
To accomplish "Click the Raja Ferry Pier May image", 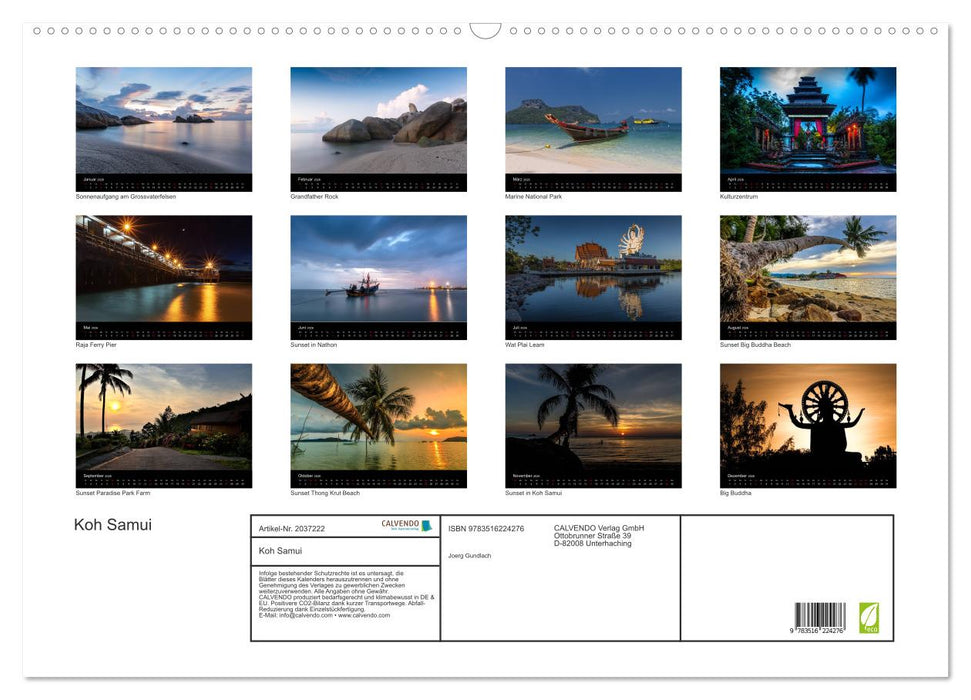I will tap(164, 270).
